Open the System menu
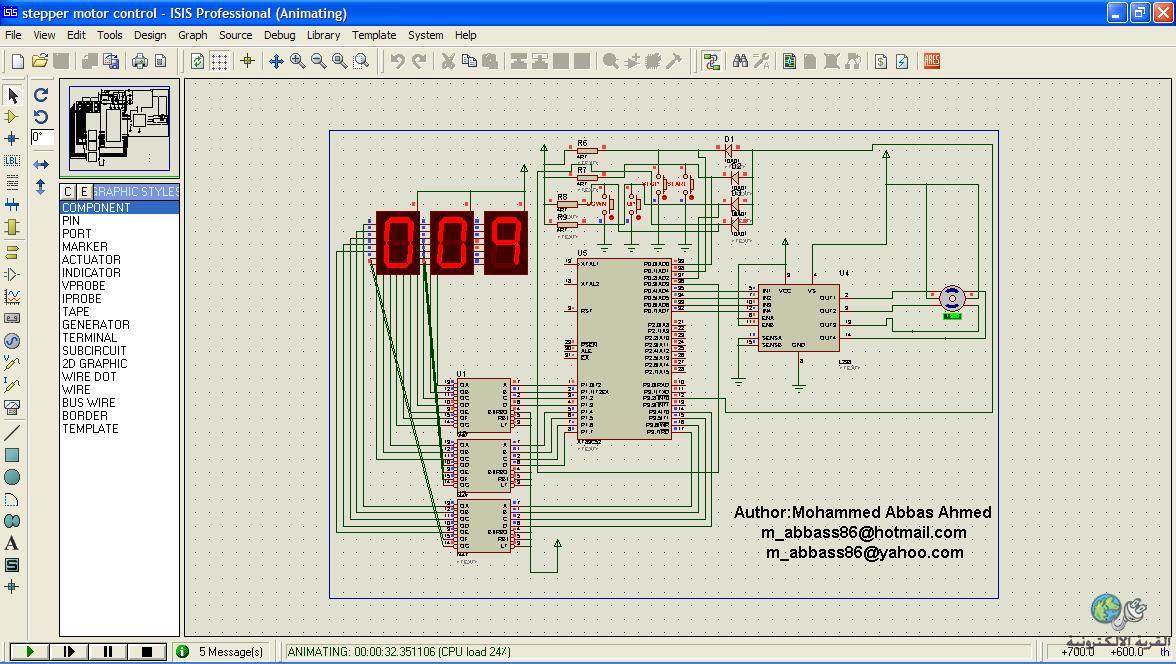 [425, 35]
